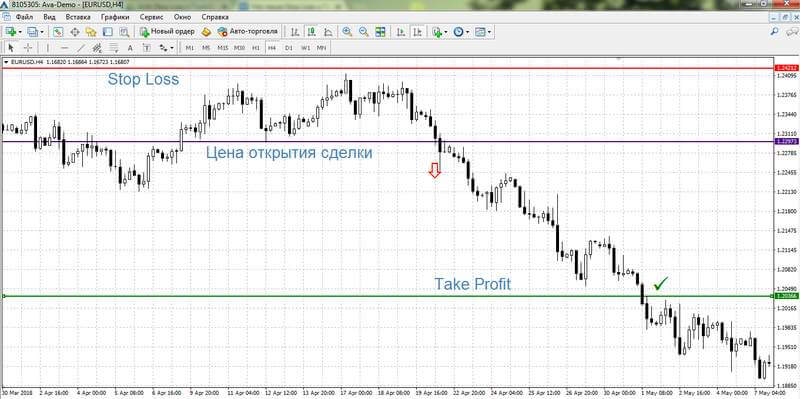
Task: Click the 1.23765 price axis label
Action: [786, 95]
